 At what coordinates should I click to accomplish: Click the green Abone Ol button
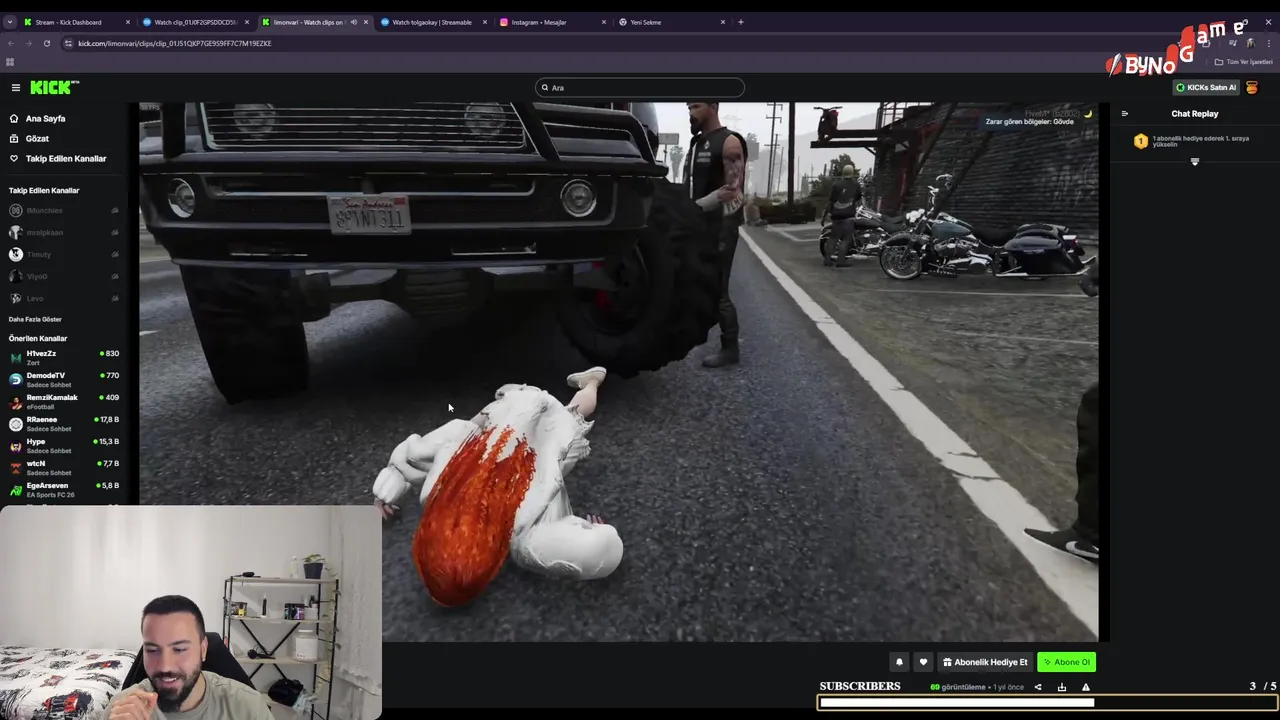point(1066,662)
